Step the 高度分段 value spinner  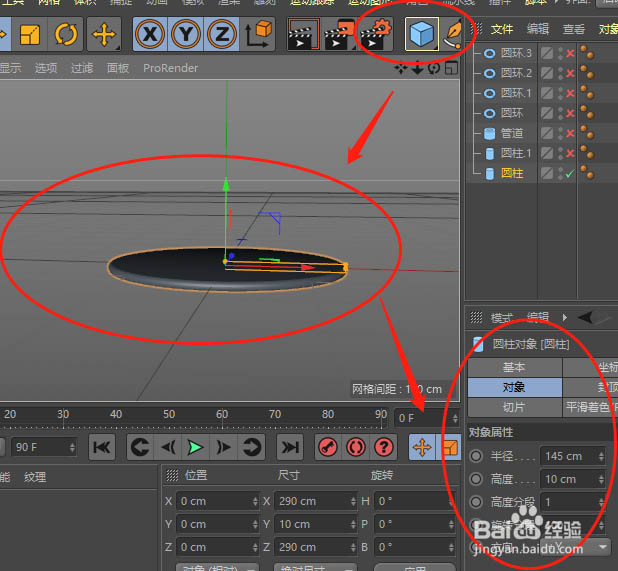pyautogui.click(x=601, y=502)
